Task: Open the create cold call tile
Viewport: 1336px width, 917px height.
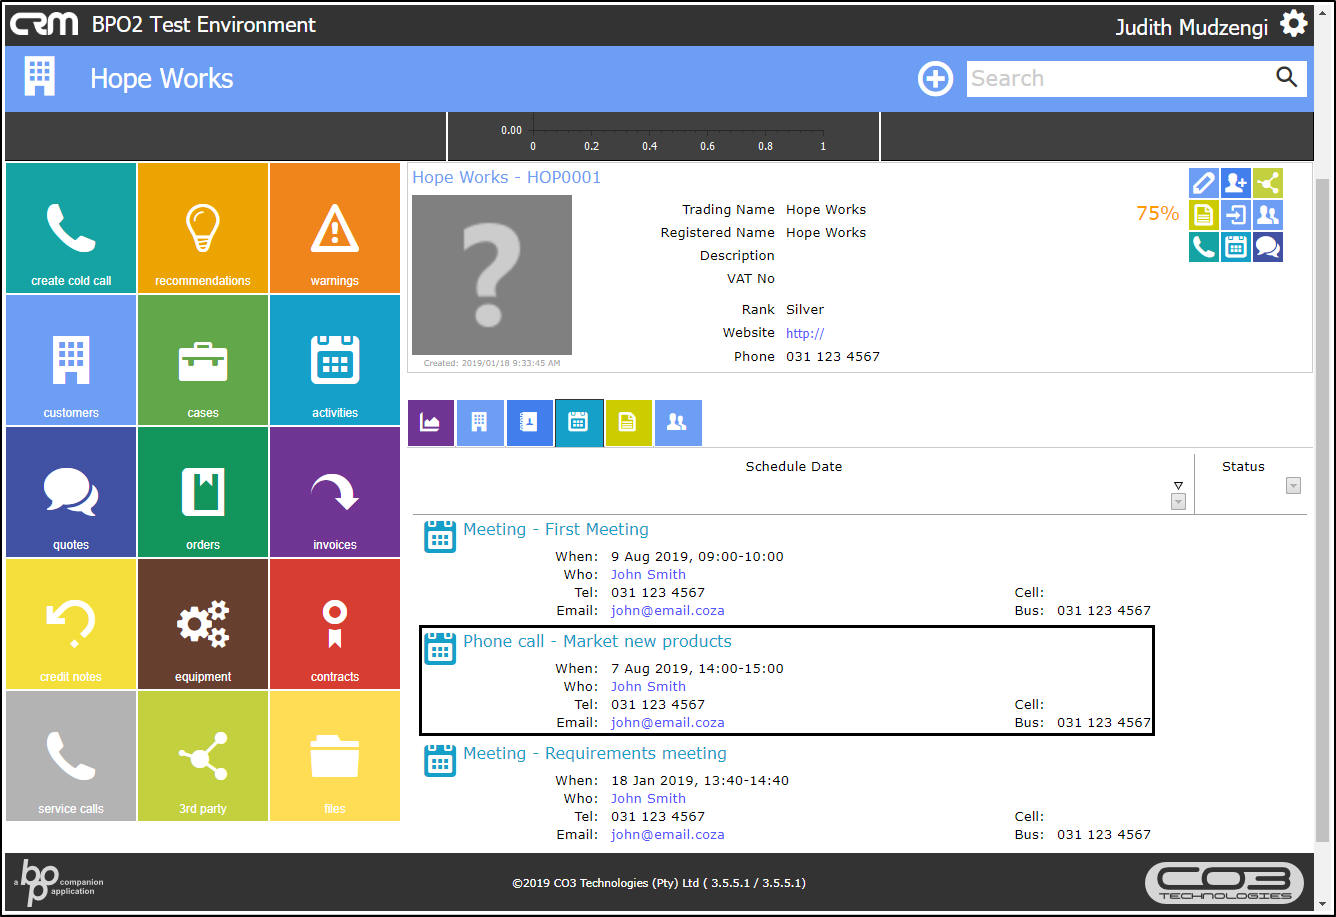Action: pos(71,228)
